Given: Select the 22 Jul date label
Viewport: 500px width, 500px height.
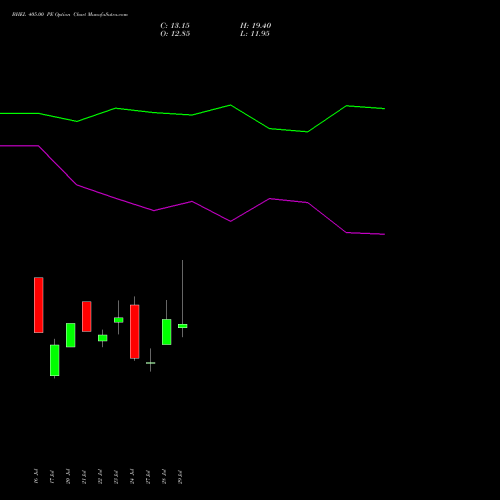Looking at the screenshot, I should point(100,476).
